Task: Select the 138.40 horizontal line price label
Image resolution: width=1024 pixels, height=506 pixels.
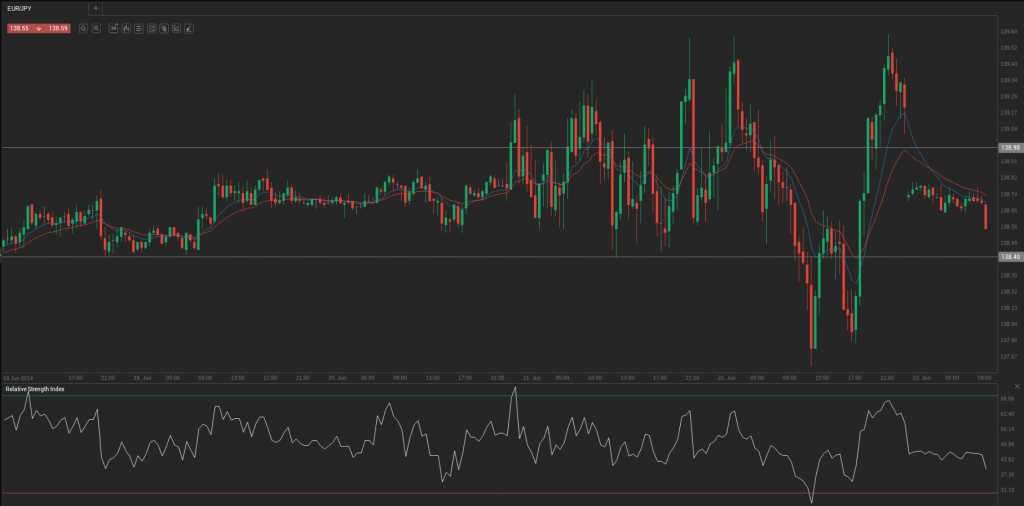Action: coord(1009,256)
